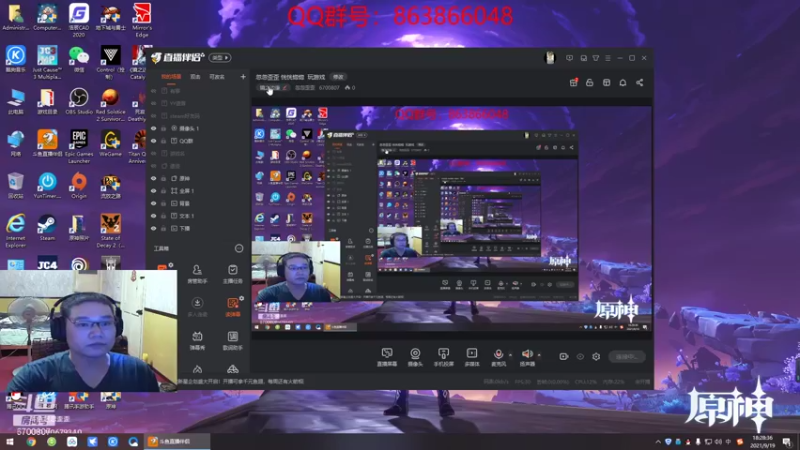Show hidden system tray icons chevron

[658, 441]
